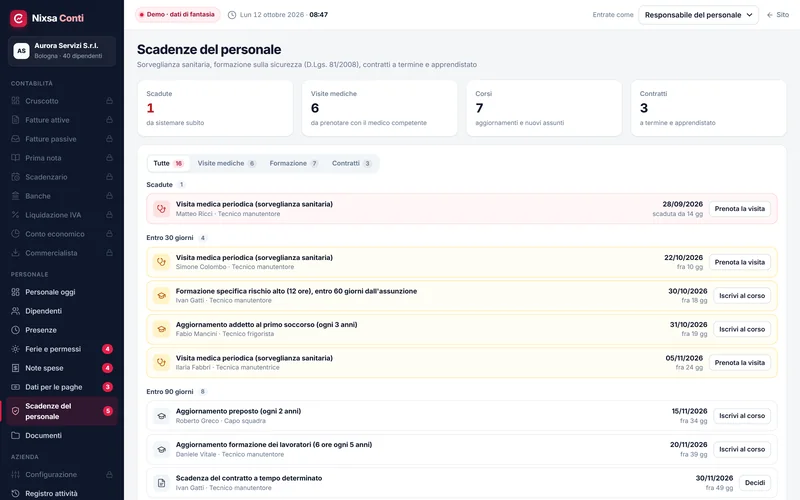This screenshot has width=800, height=500.
Task: Click the Note spese receipt icon
Action: click(x=15, y=368)
